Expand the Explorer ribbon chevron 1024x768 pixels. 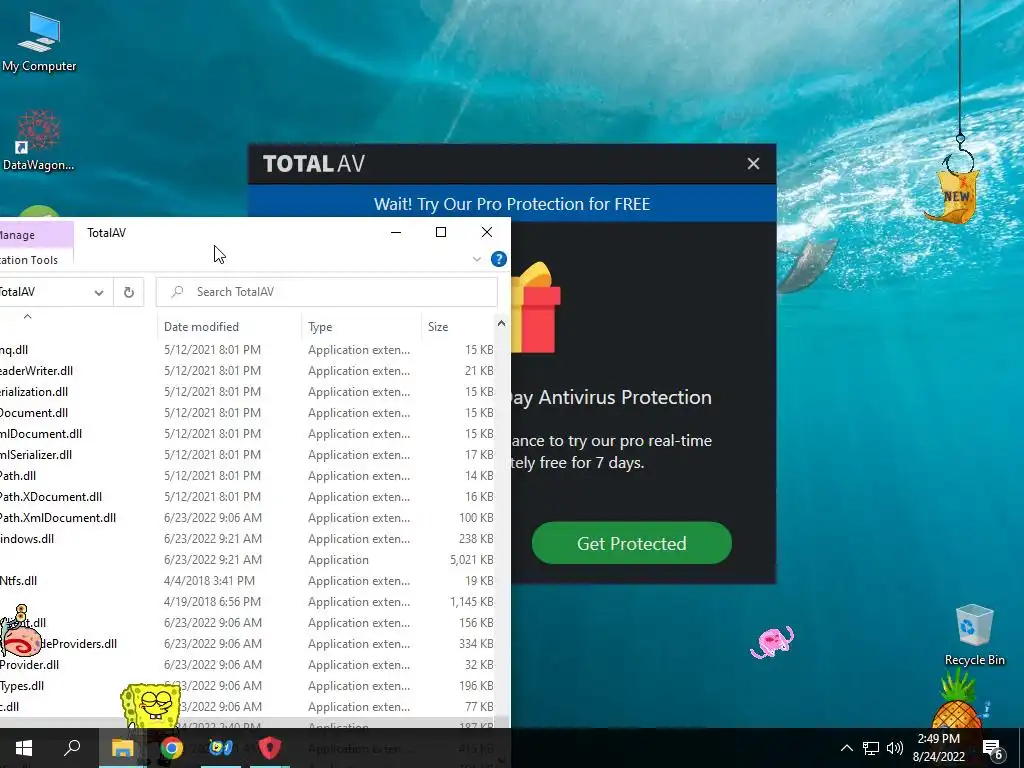point(477,259)
